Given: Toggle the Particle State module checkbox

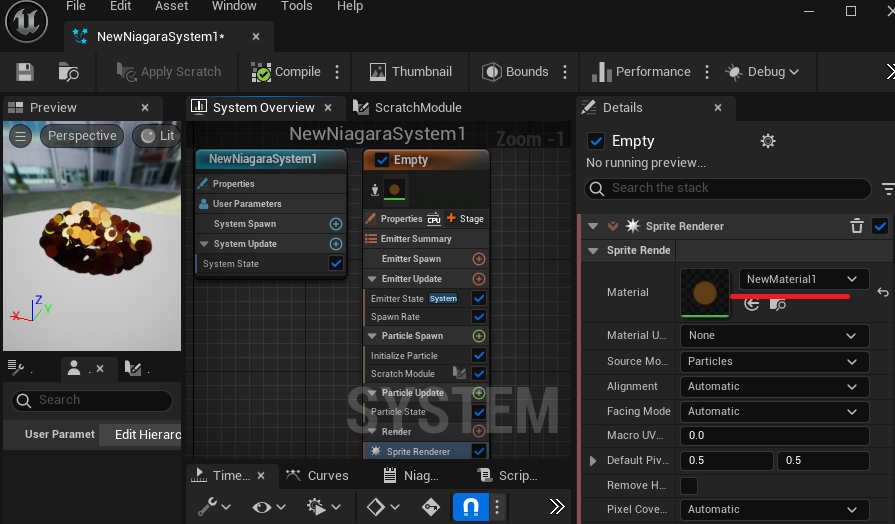Looking at the screenshot, I should pyautogui.click(x=479, y=412).
